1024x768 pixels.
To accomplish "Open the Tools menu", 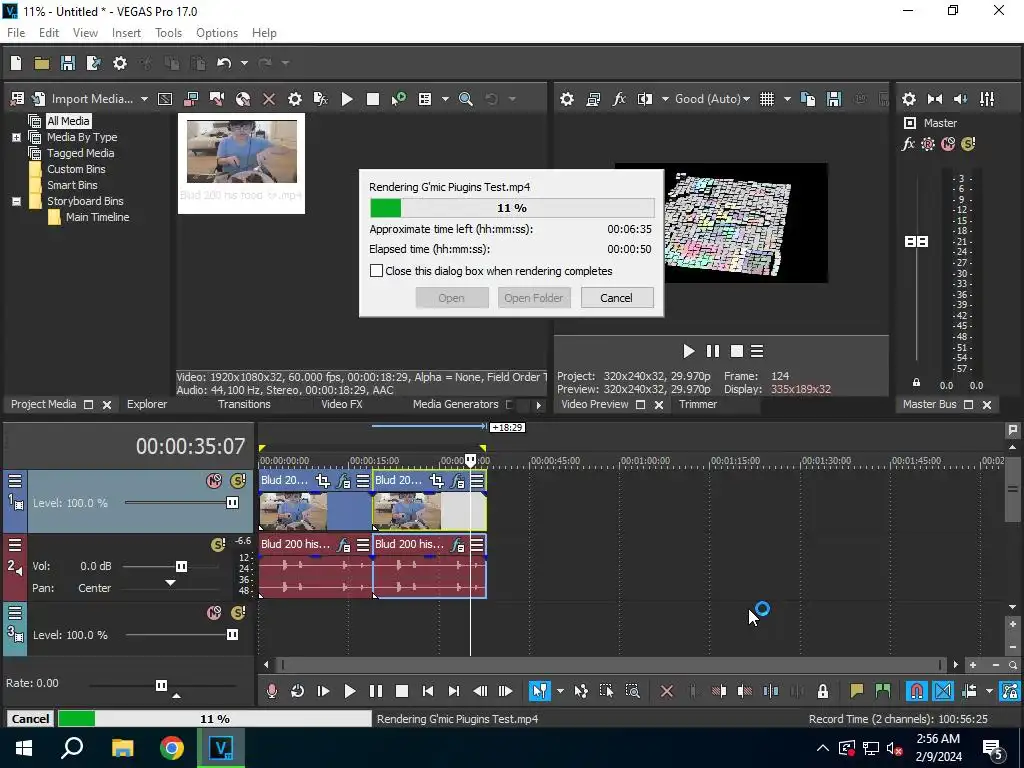I will (x=168, y=33).
